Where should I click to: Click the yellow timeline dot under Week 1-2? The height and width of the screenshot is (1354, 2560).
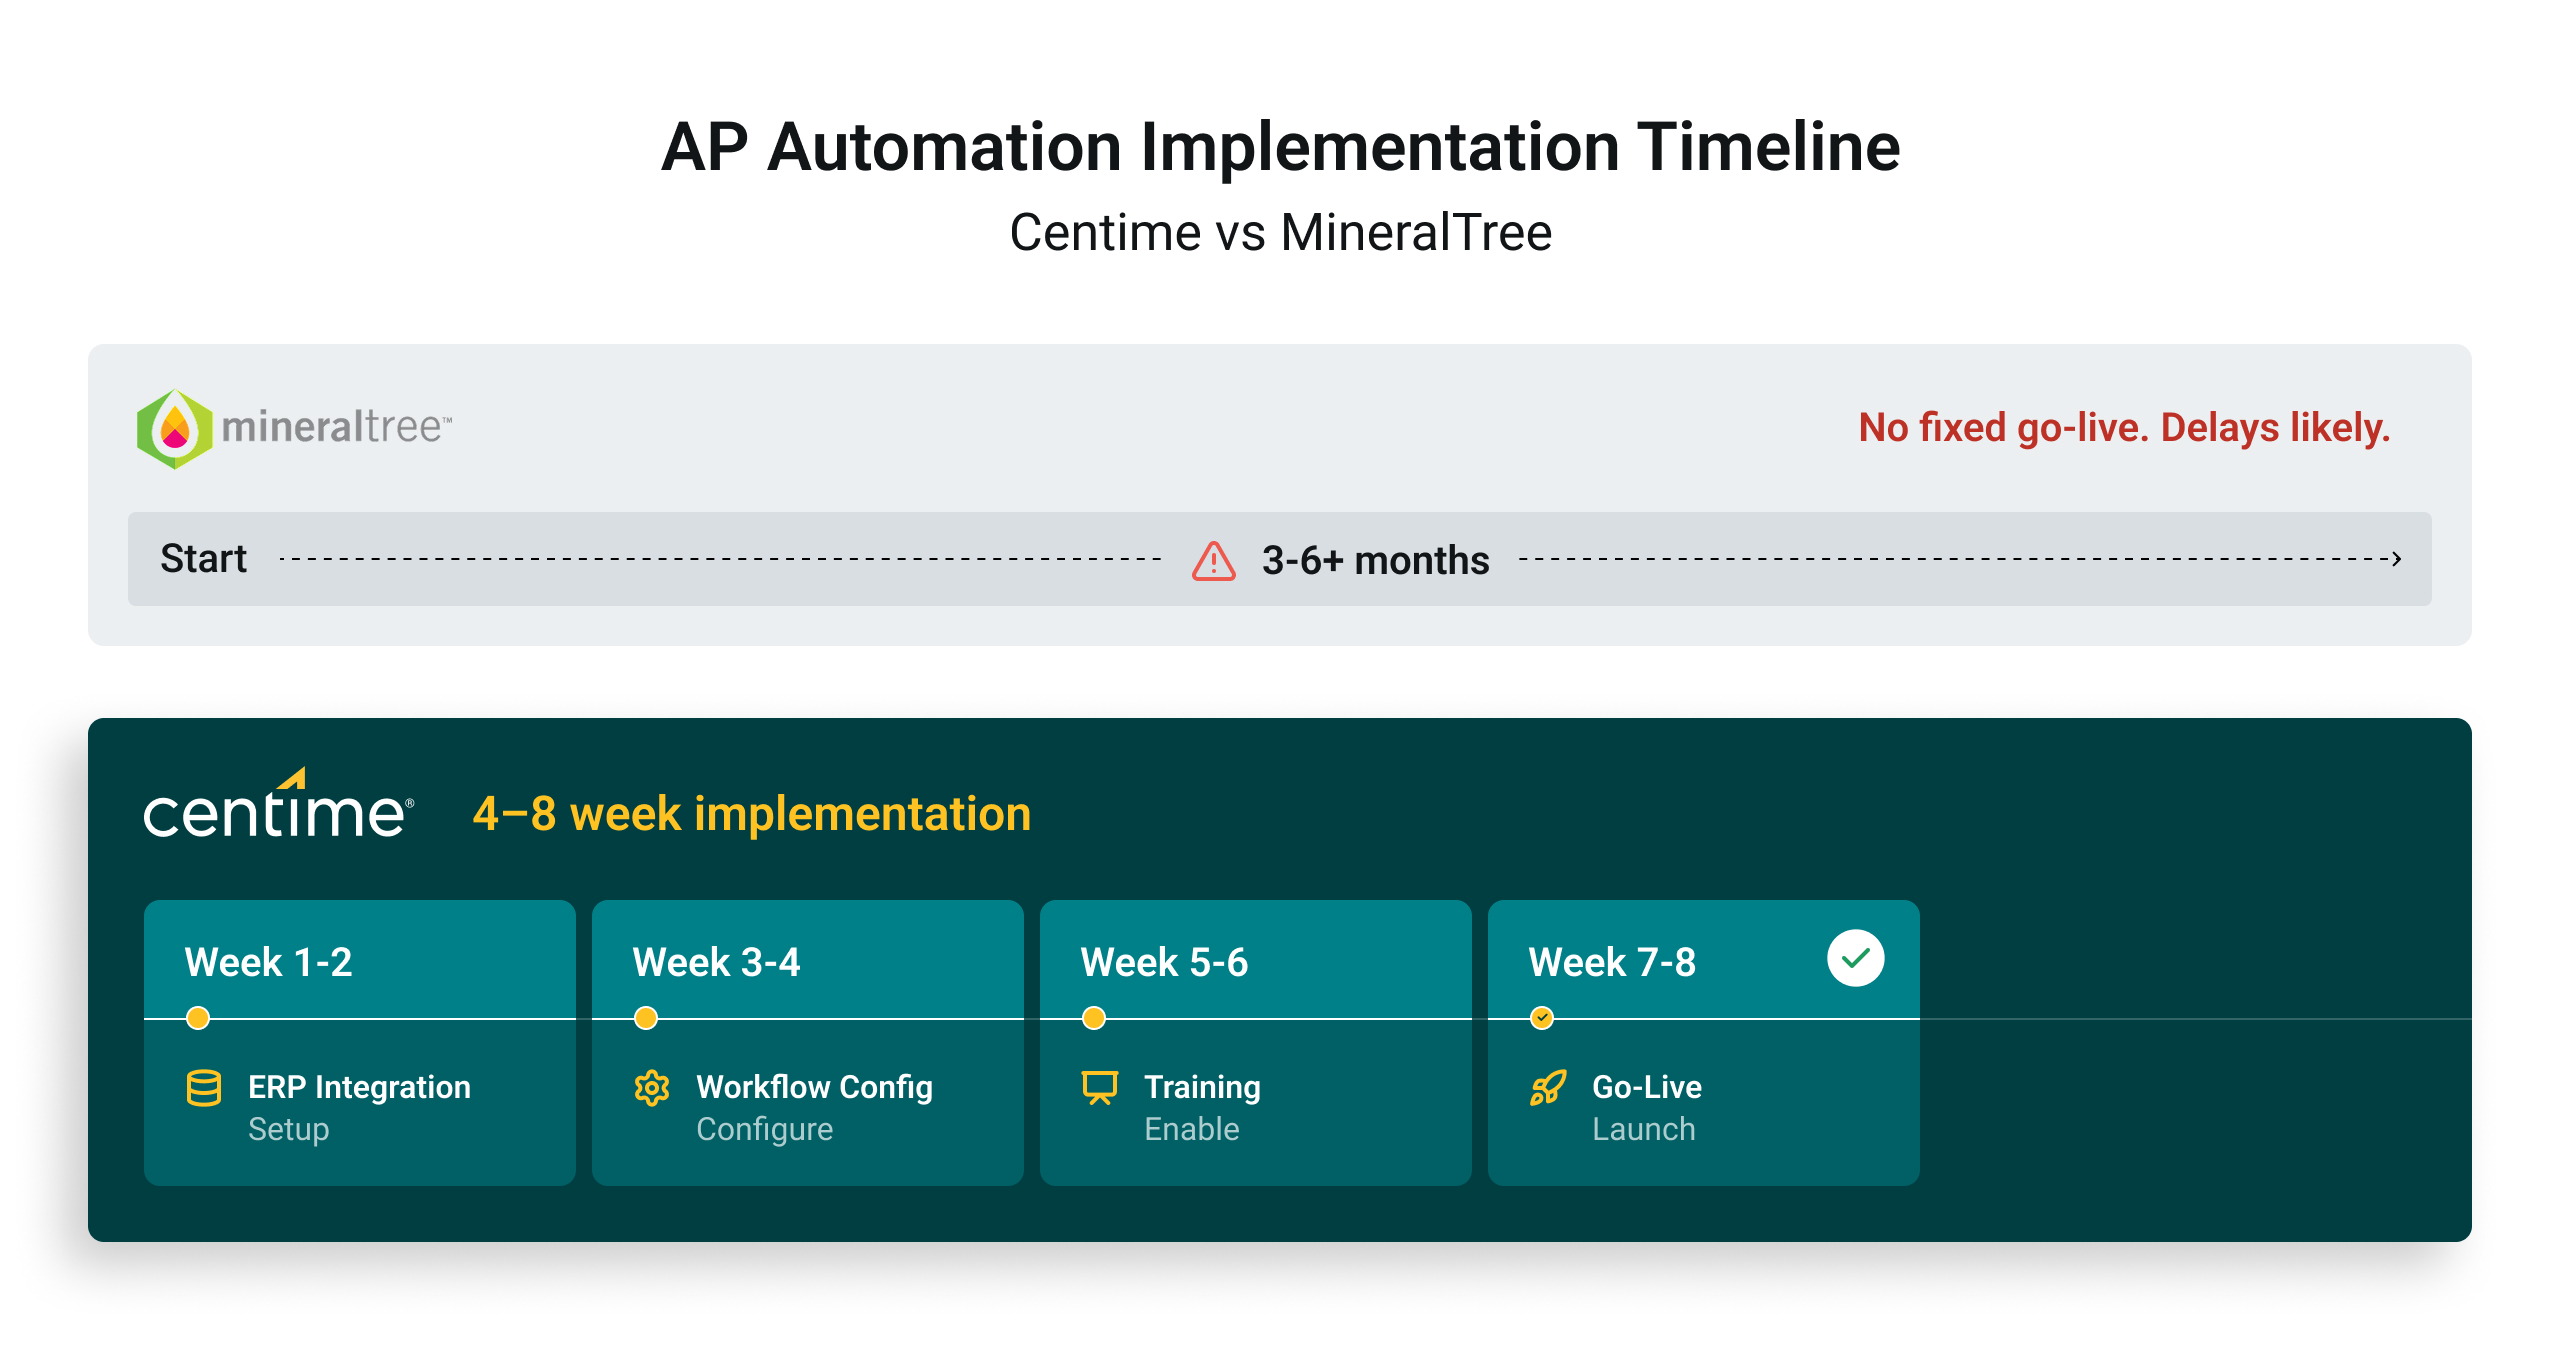(198, 1018)
